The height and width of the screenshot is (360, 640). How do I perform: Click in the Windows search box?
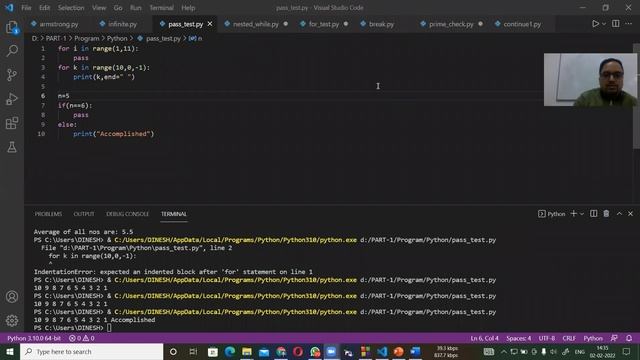tap(91, 351)
